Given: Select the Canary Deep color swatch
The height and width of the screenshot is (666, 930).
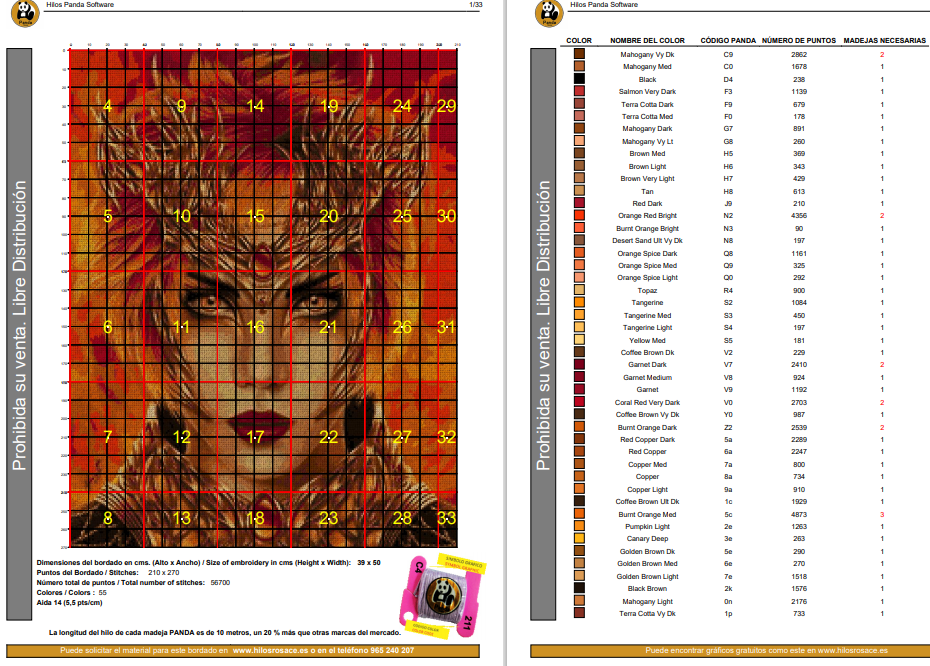Looking at the screenshot, I should click(x=579, y=538).
